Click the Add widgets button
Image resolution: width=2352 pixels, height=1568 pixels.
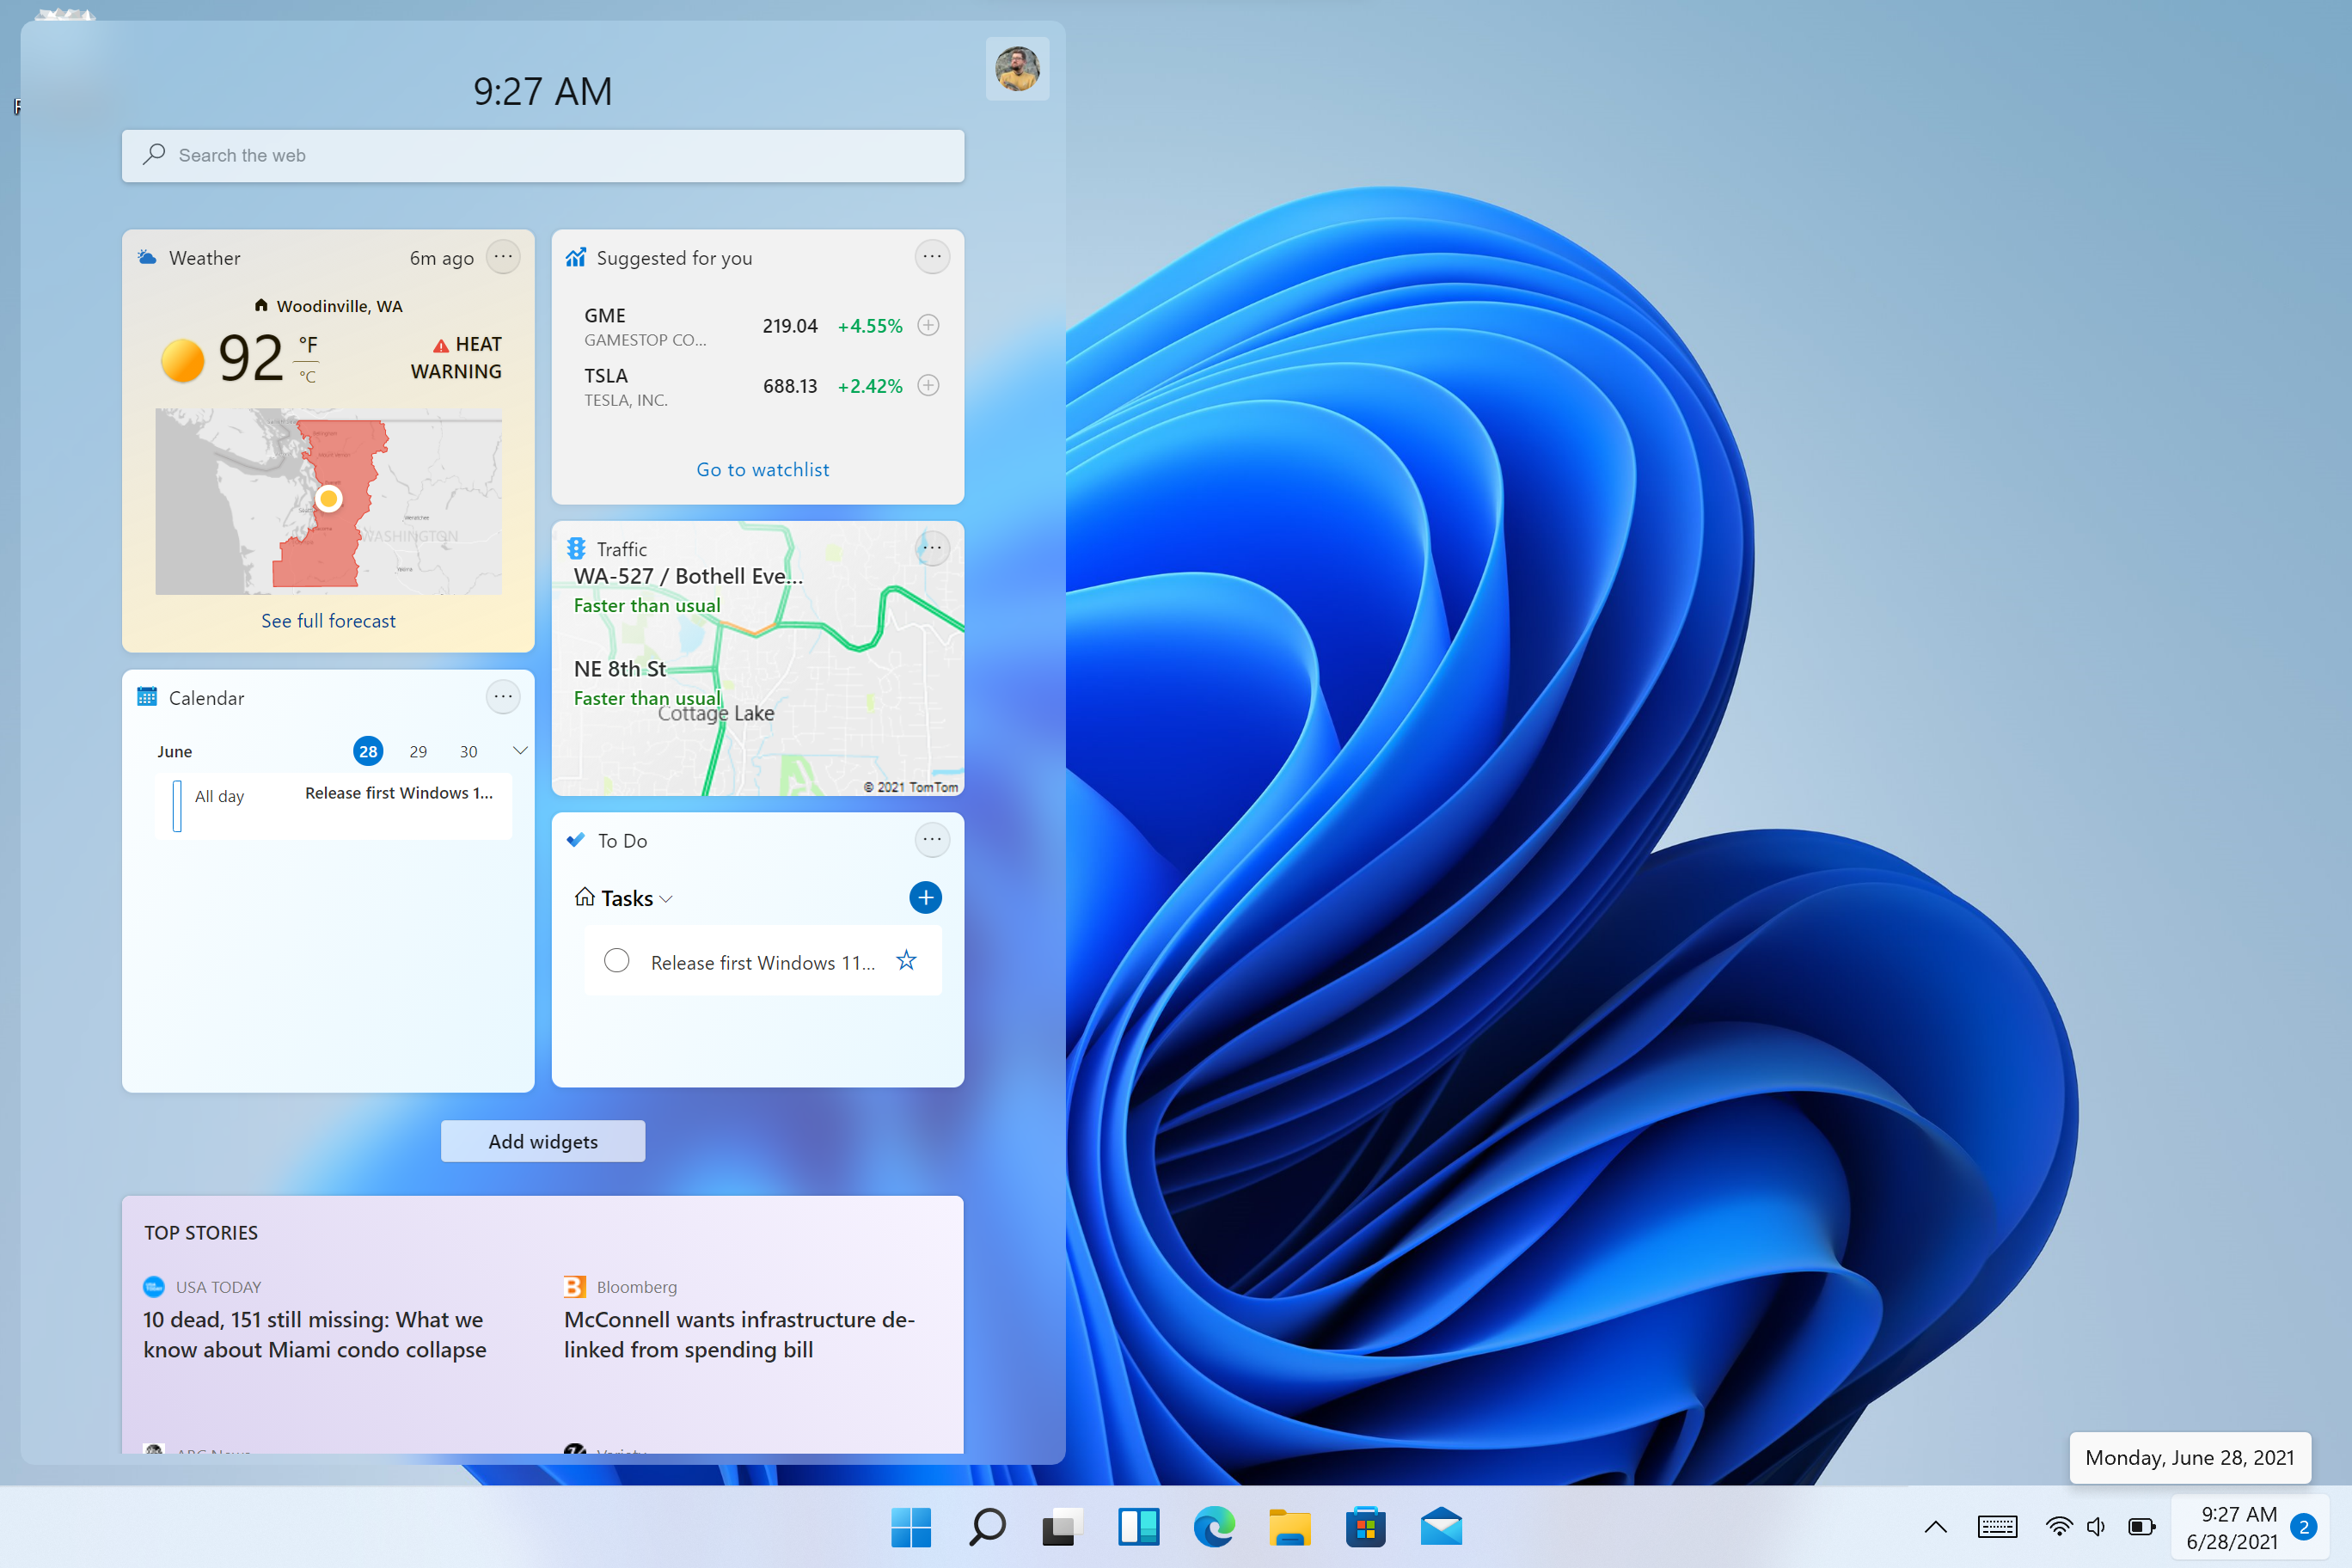click(x=544, y=1139)
